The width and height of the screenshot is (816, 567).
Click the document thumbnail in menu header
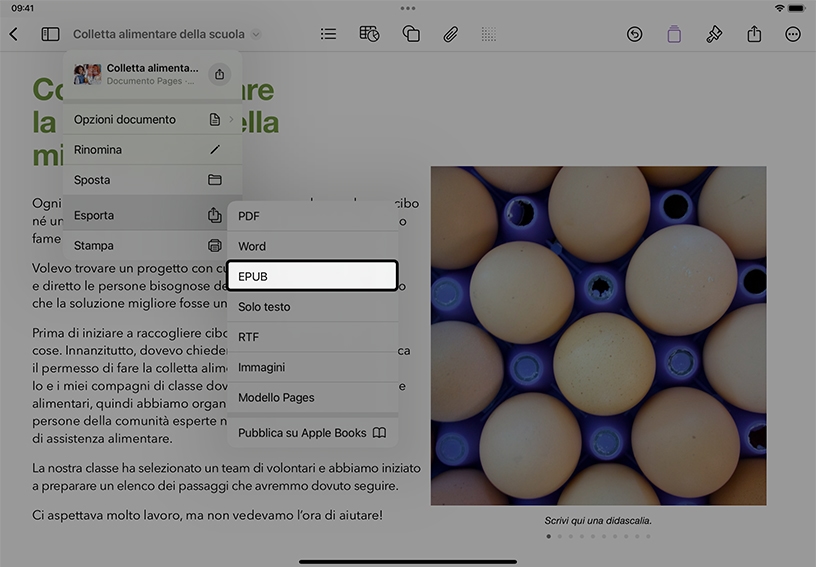tap(87, 74)
